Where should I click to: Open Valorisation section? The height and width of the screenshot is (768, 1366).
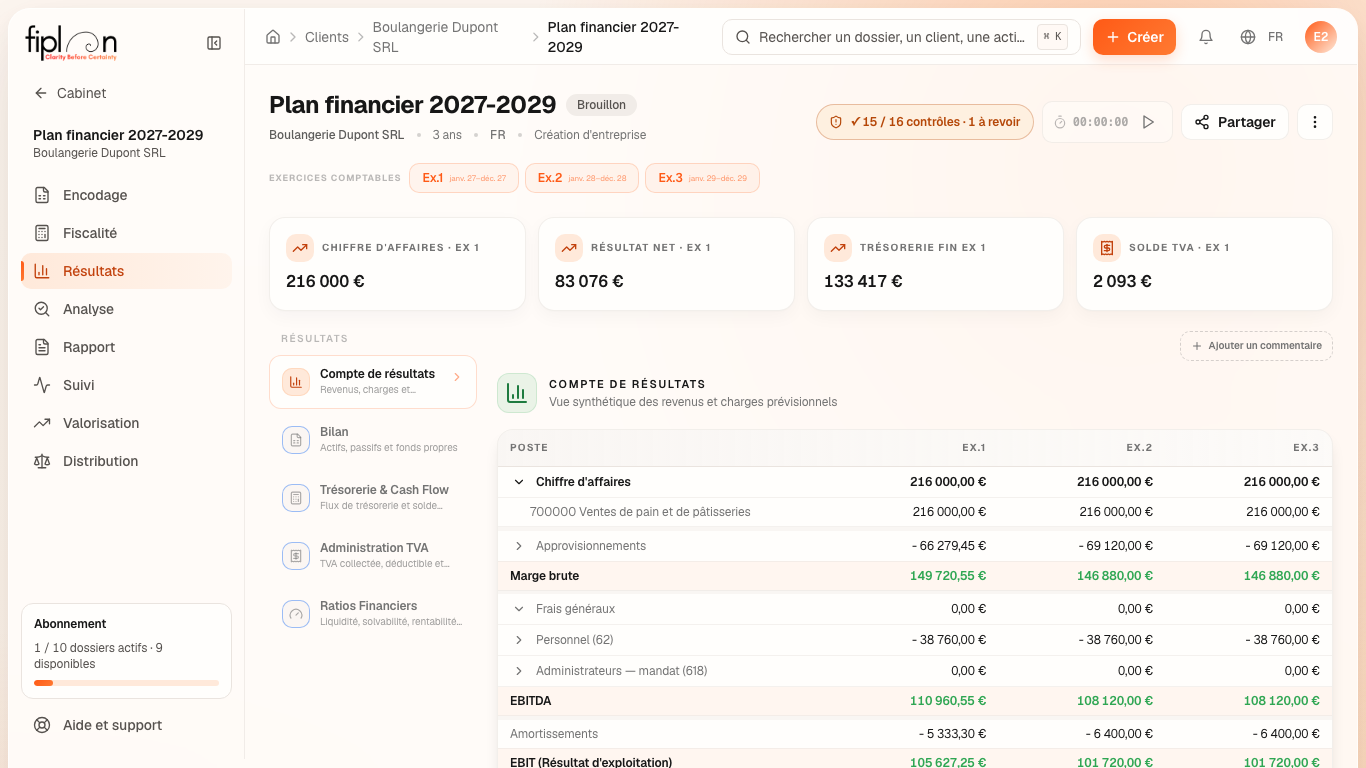(126, 423)
